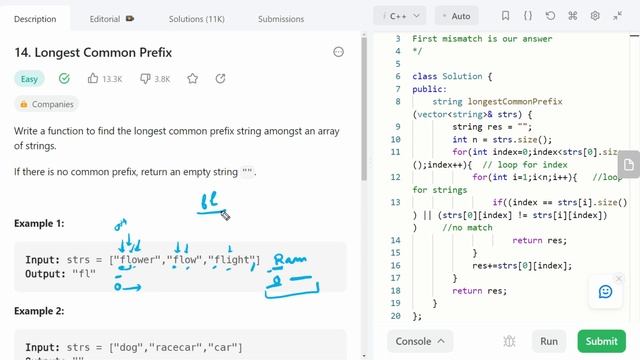
Task: Downvote the problem with thumbs down
Action: click(x=145, y=78)
